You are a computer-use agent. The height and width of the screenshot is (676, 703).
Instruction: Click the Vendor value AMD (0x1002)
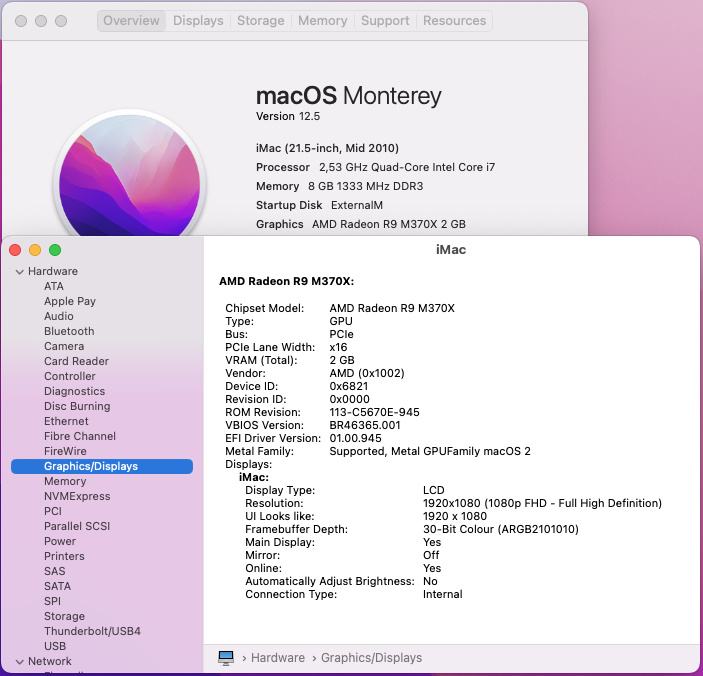click(x=367, y=373)
